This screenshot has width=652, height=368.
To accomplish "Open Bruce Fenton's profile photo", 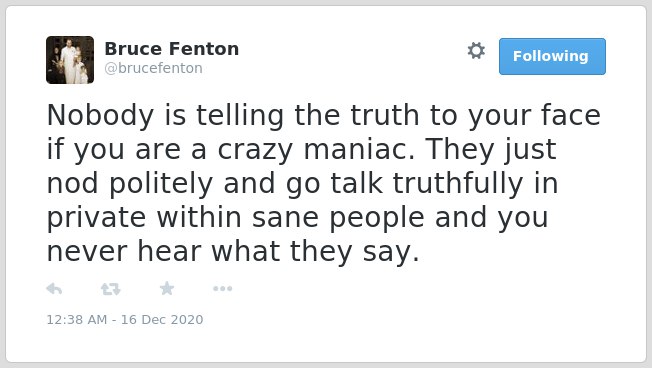I will 70,60.
